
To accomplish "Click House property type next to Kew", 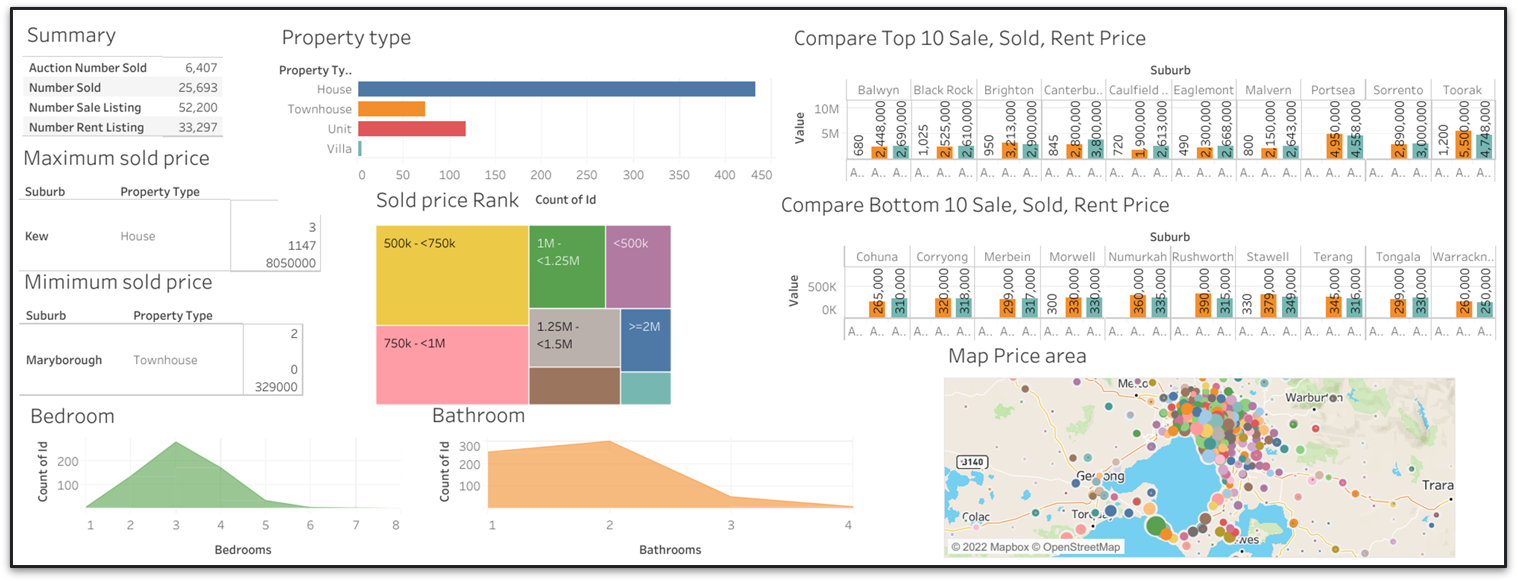I will pos(138,236).
